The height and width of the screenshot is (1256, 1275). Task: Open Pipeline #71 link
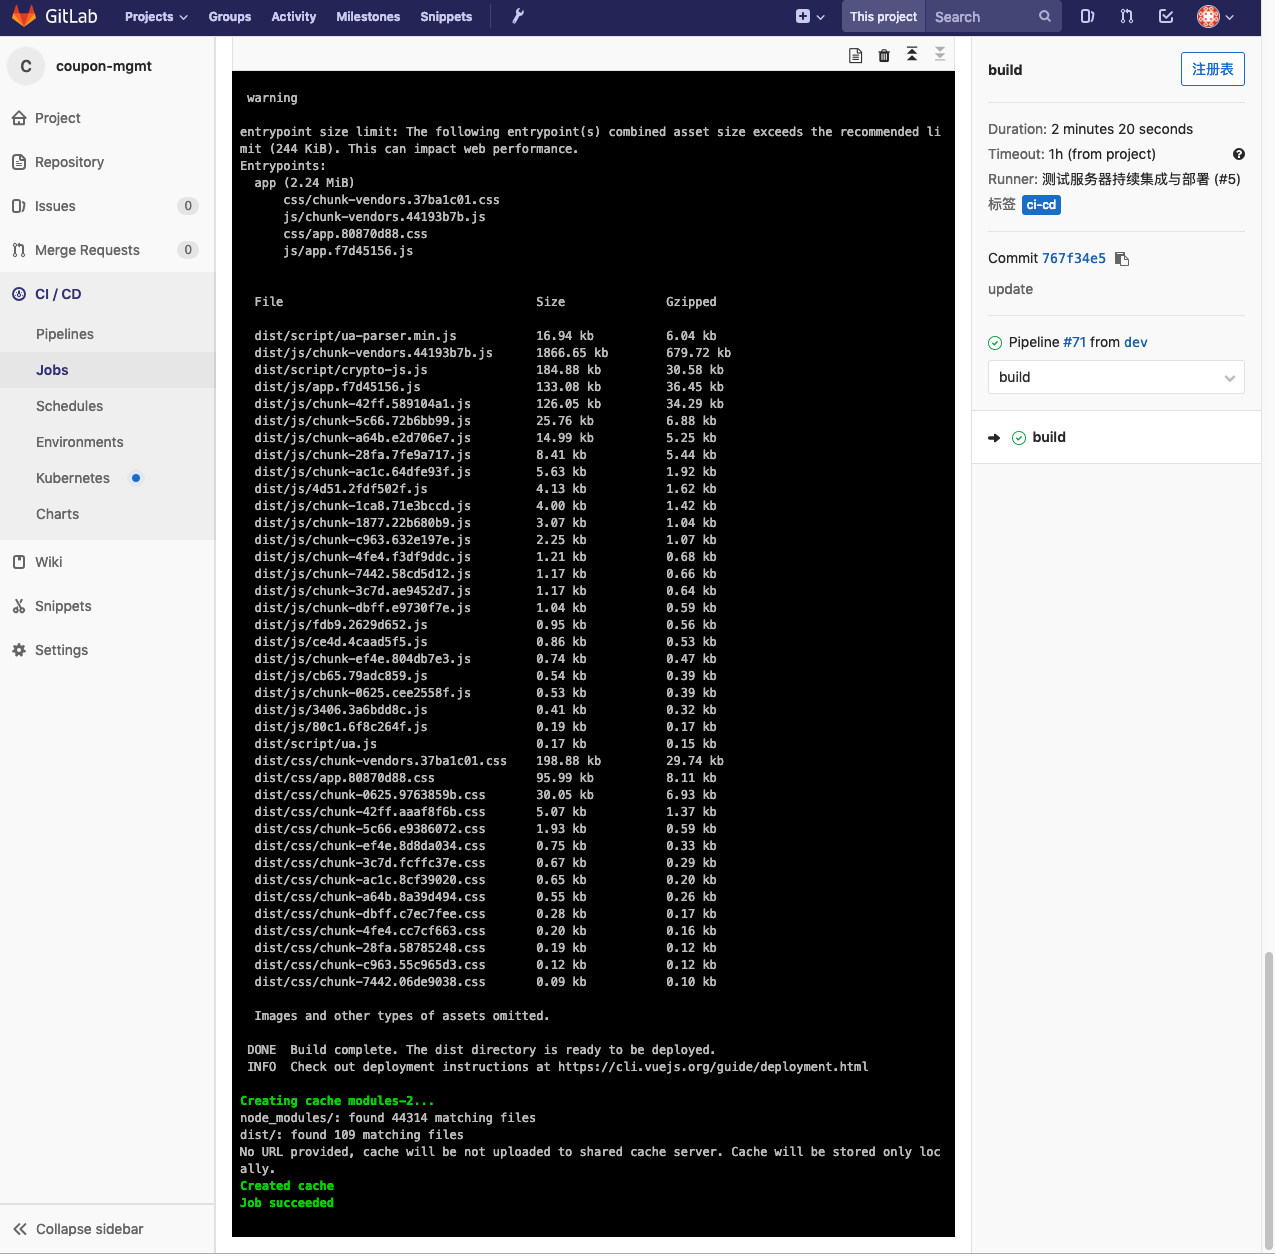1074,342
